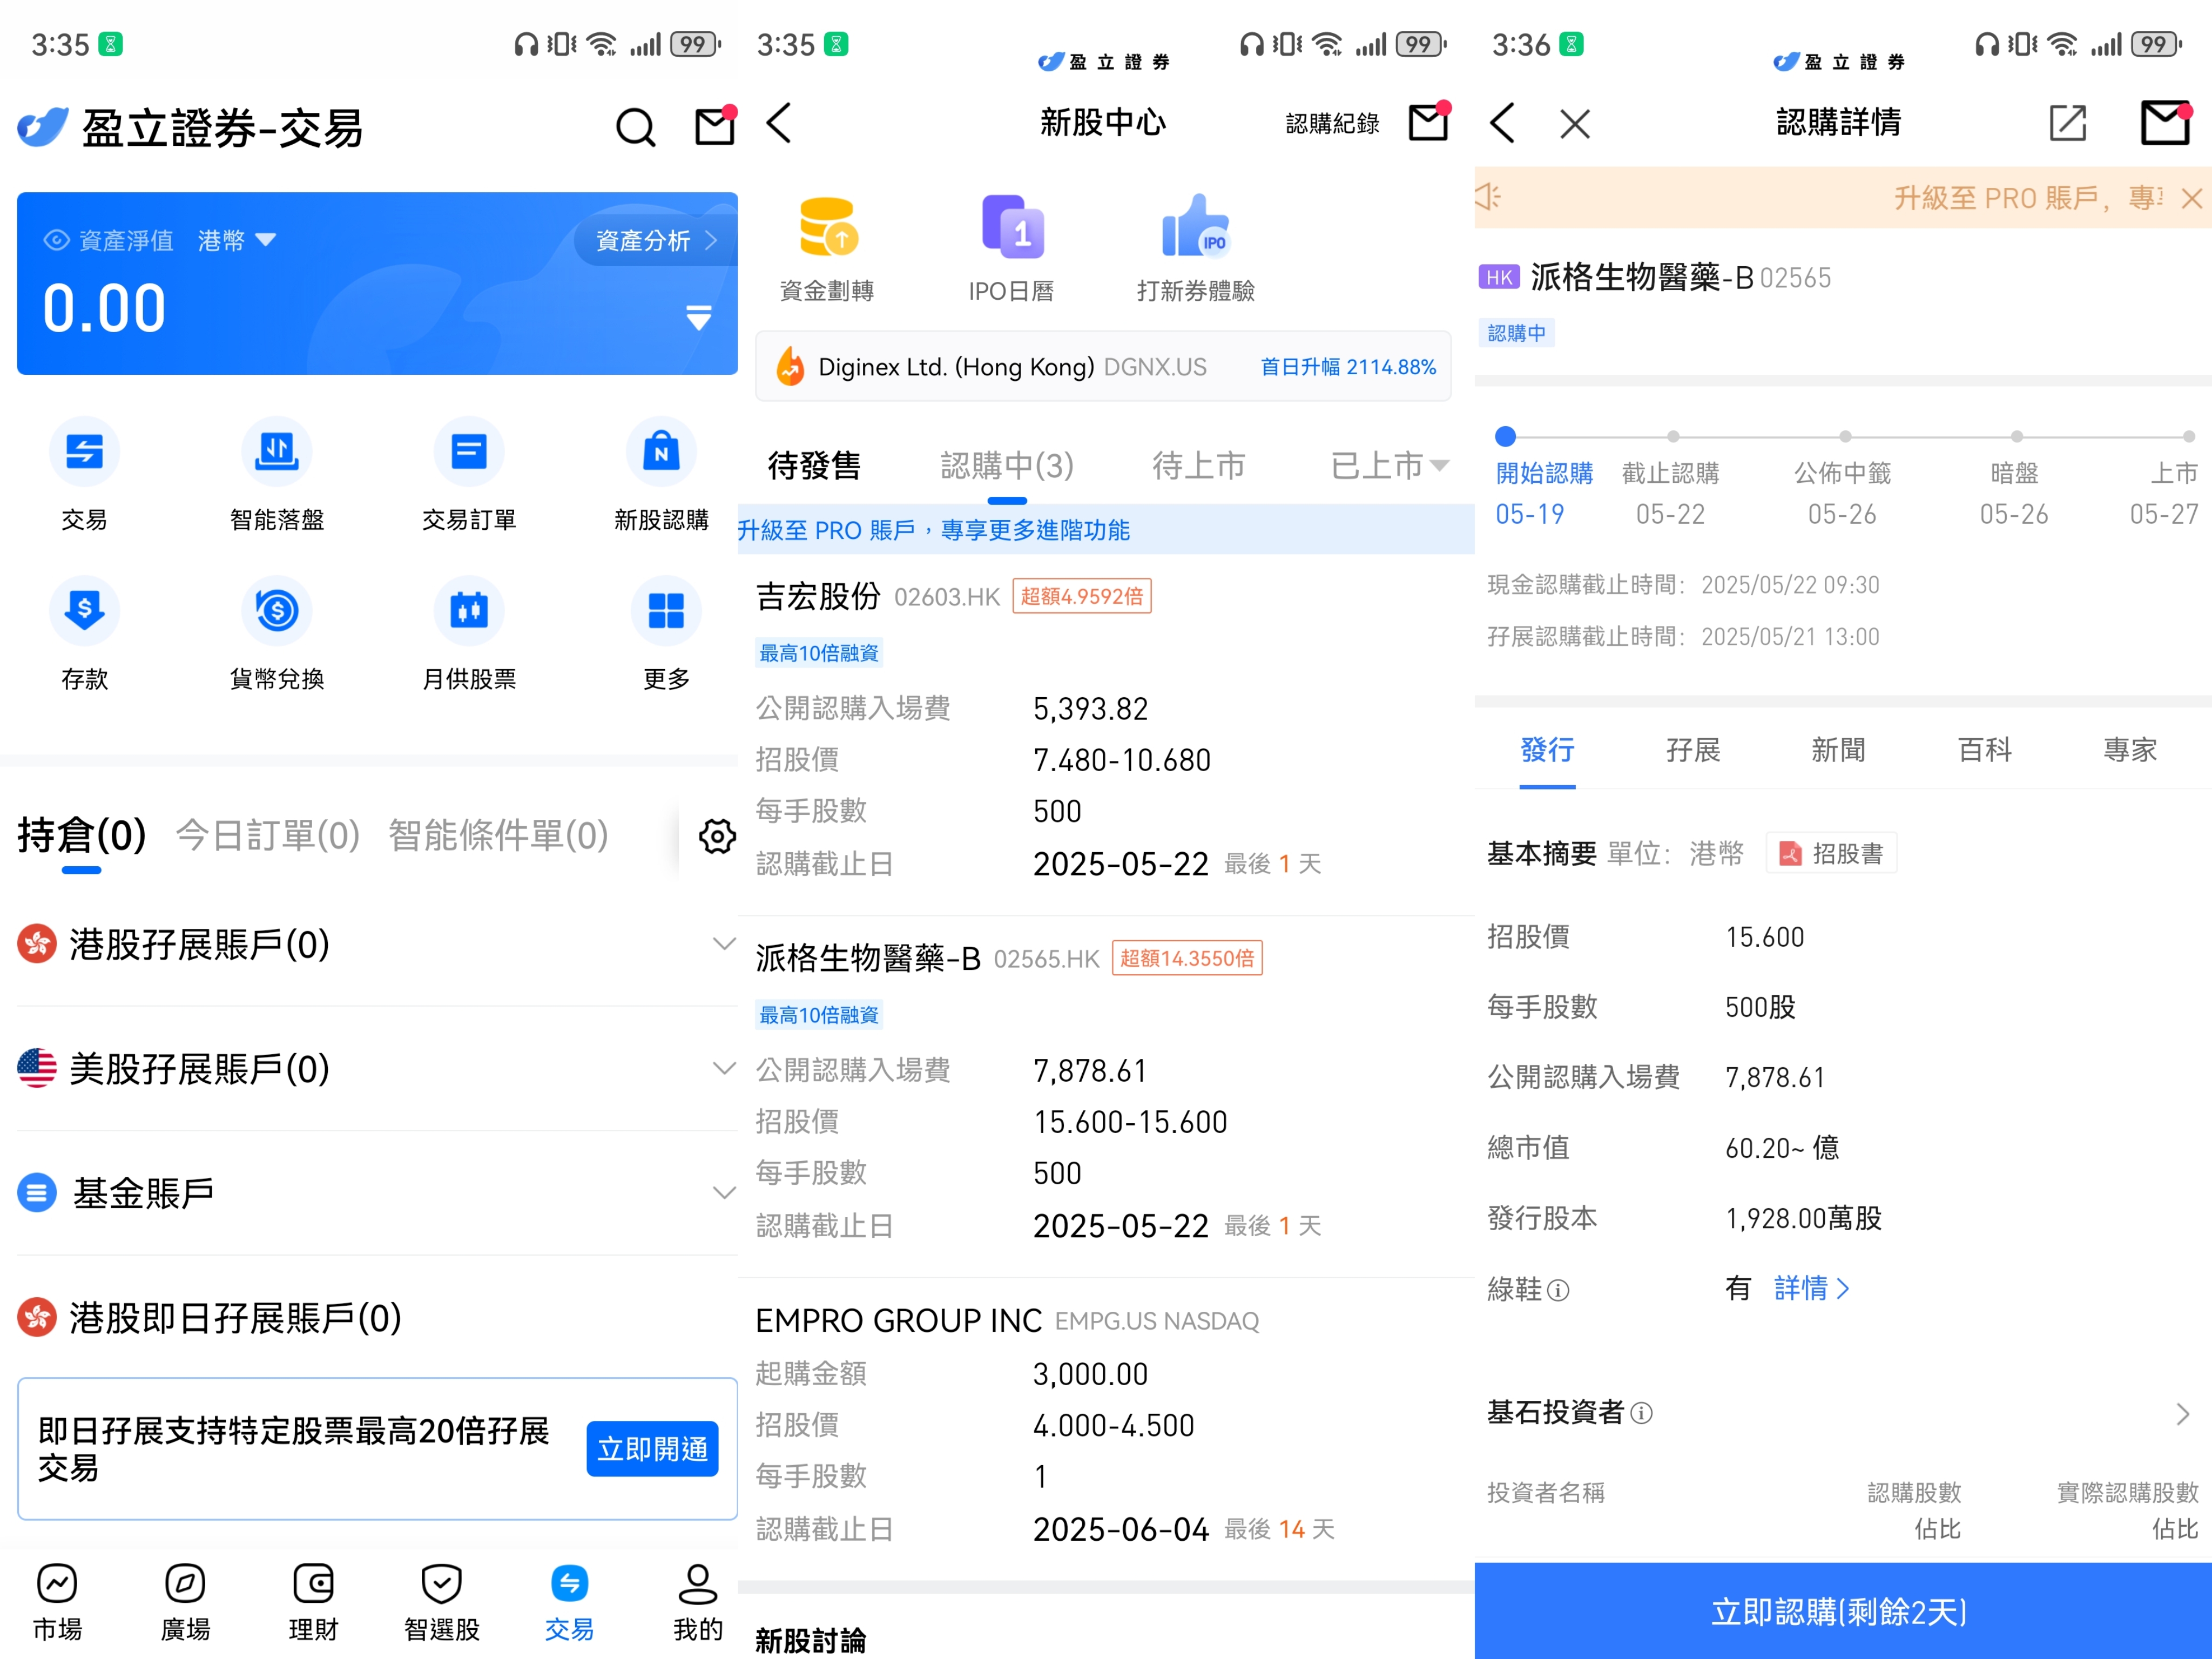The height and width of the screenshot is (1659, 2212).
Task: Open 資金劃轉 fund transfer icon
Action: 827,227
